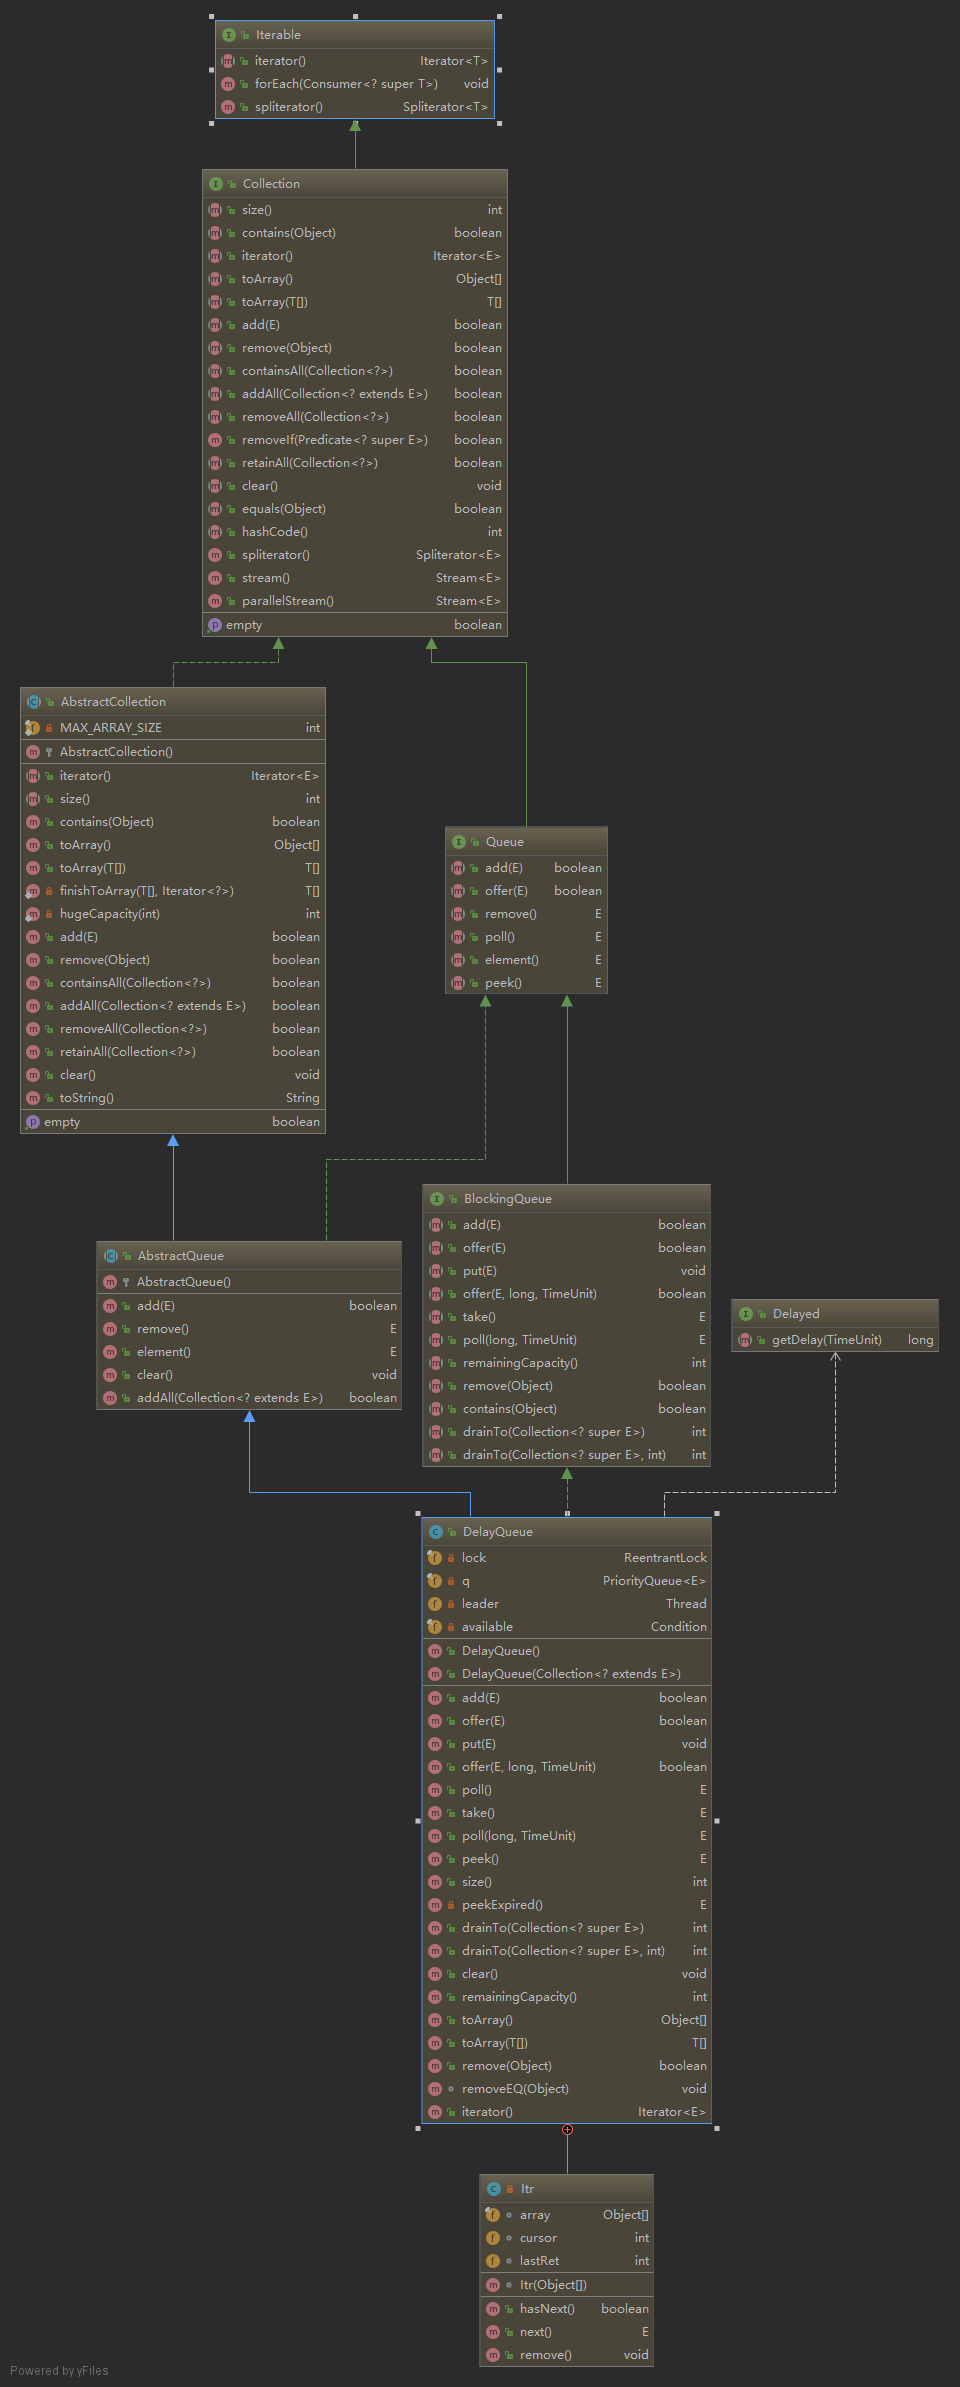This screenshot has height=2387, width=960.
Task: Select the AbstractQueue node title
Action: (x=181, y=1256)
